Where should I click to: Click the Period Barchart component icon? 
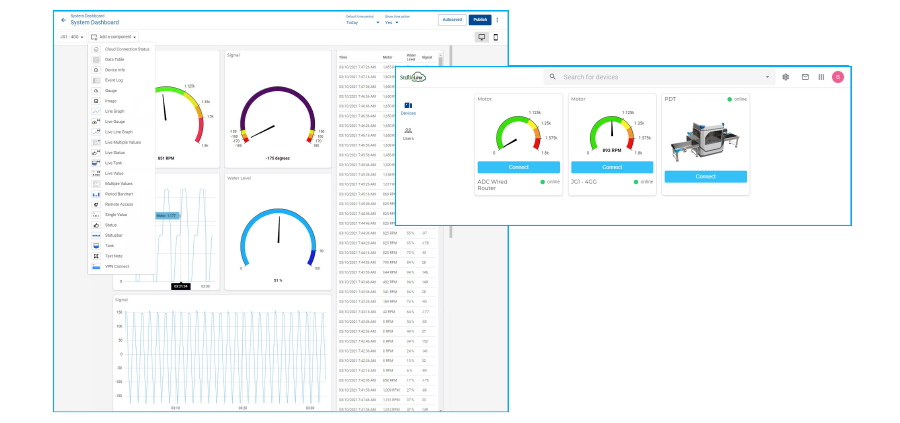pyautogui.click(x=96, y=194)
